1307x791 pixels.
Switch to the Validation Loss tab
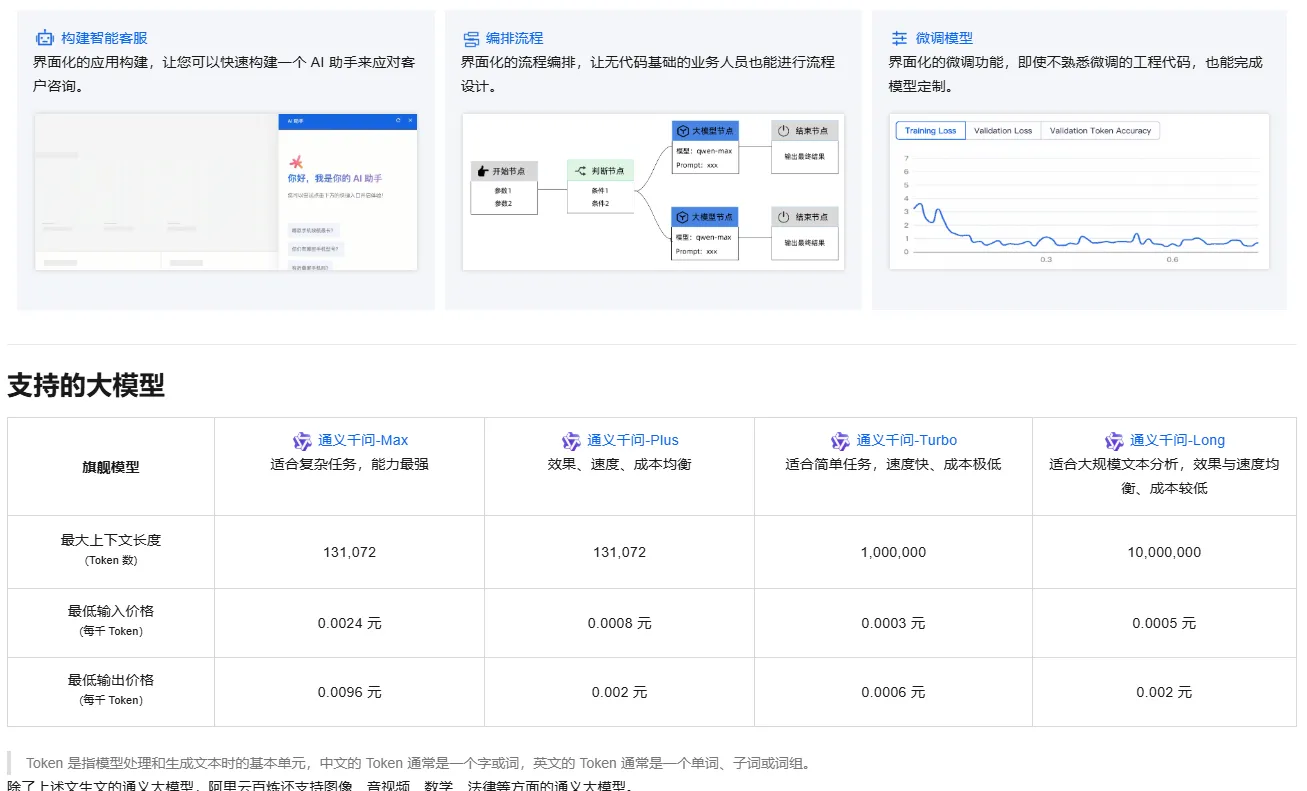pyautogui.click(x=1002, y=131)
